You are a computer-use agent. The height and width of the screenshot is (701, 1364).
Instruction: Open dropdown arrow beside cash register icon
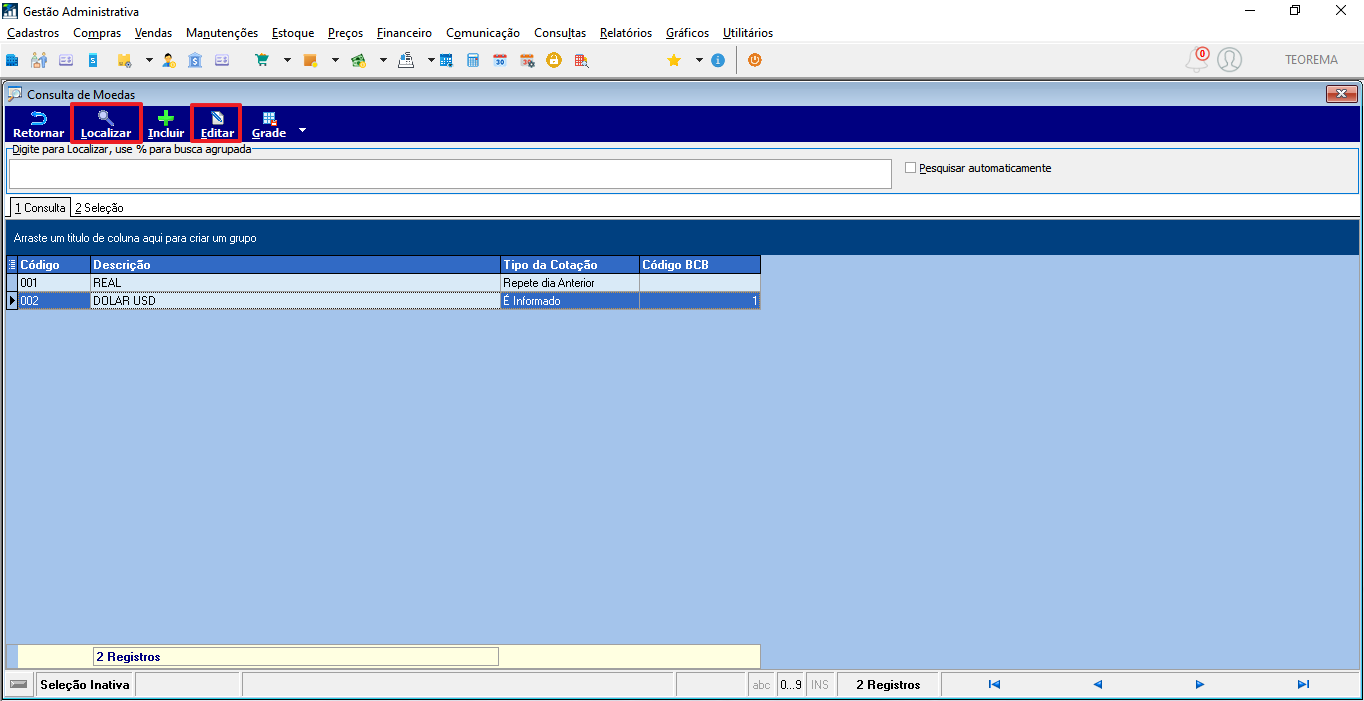432,60
